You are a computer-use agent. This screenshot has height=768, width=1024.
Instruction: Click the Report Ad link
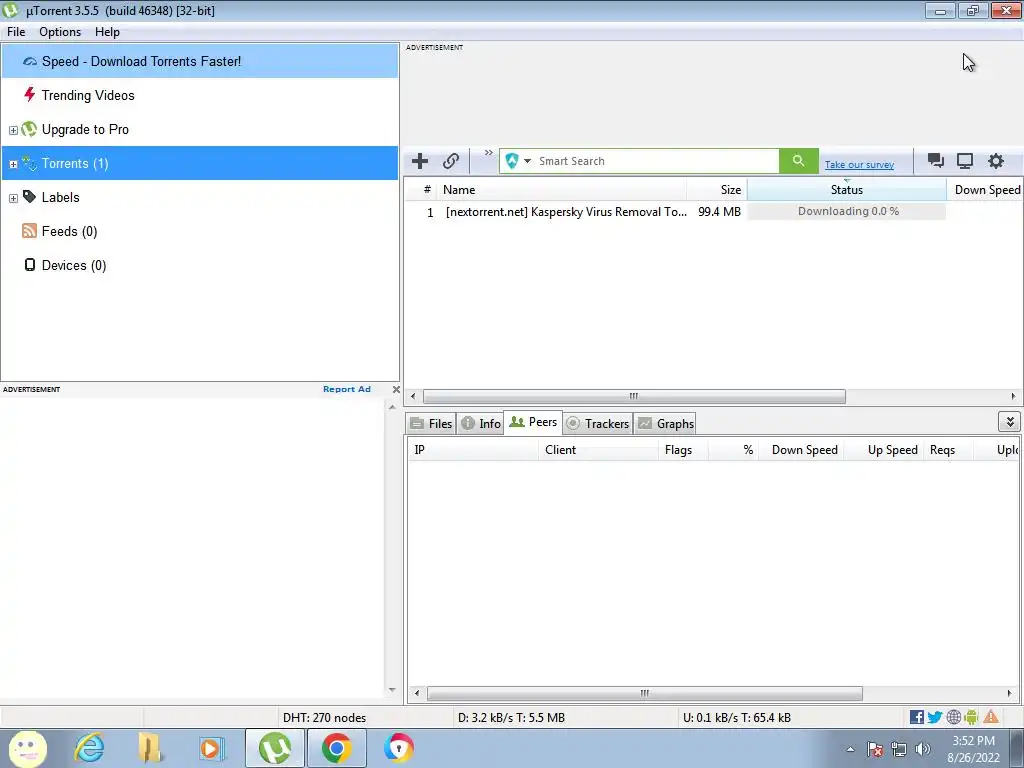347,389
